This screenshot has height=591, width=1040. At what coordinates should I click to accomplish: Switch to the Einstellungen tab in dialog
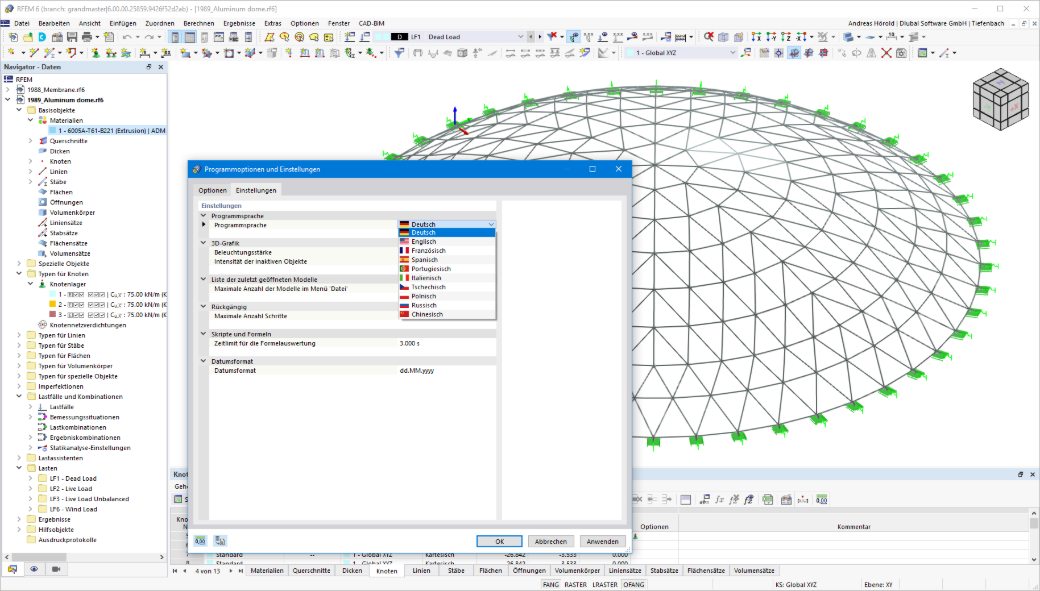256,190
